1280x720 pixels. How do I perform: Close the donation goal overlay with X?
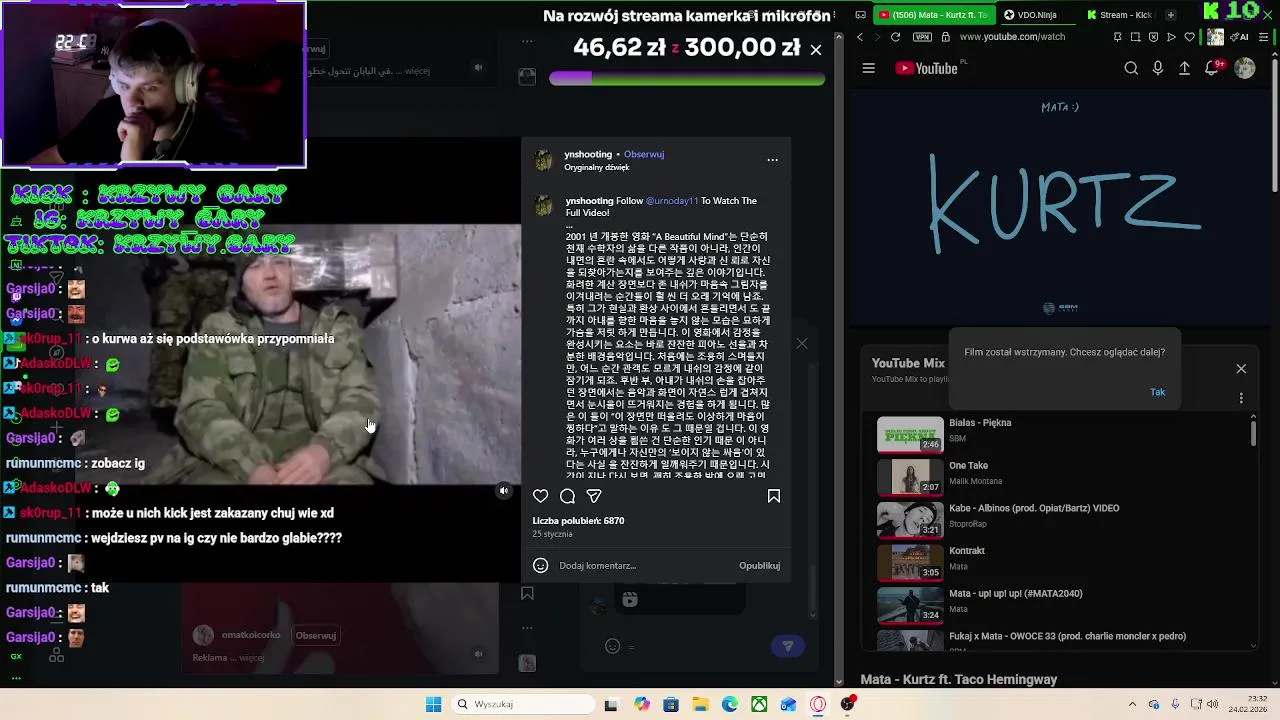[x=816, y=49]
